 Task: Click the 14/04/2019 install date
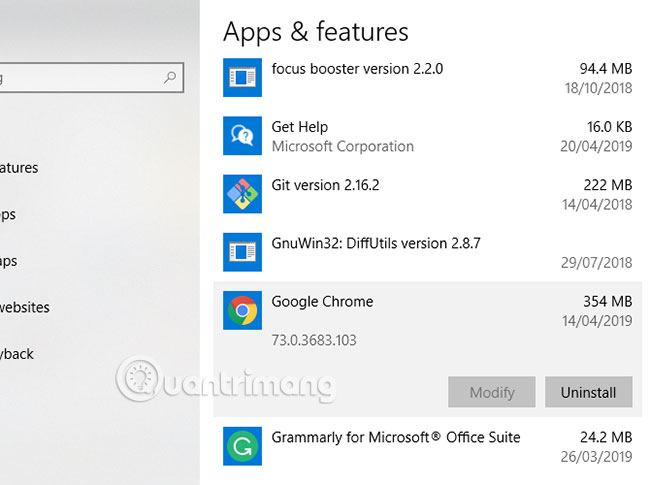pos(597,321)
